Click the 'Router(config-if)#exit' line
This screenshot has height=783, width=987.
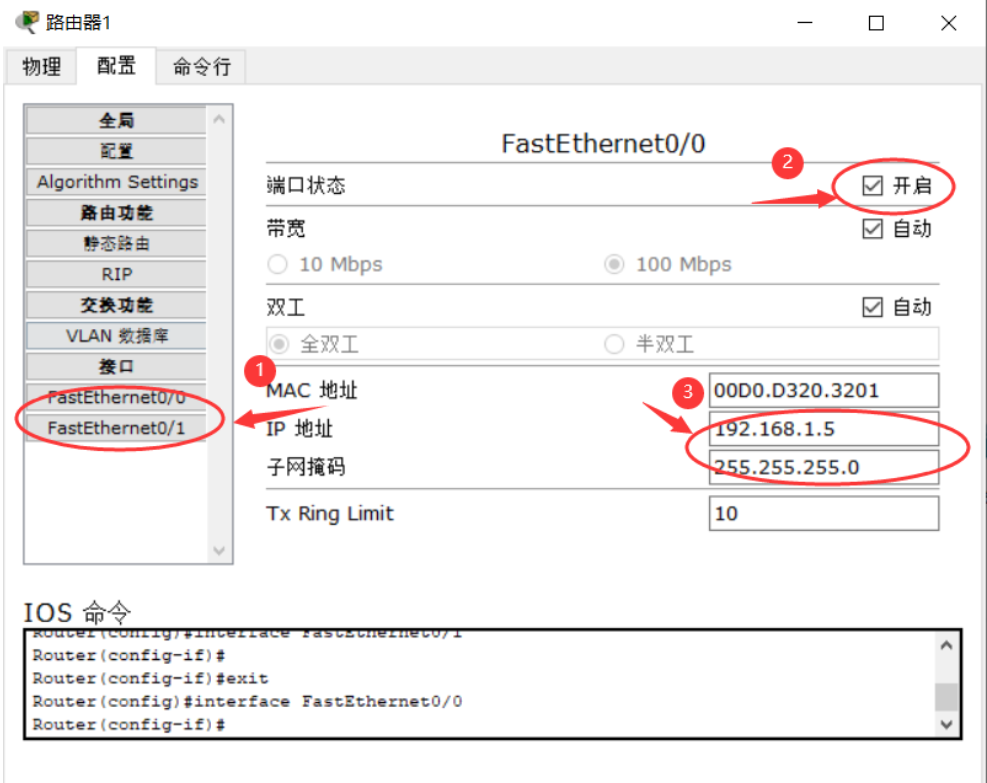[x=150, y=679]
